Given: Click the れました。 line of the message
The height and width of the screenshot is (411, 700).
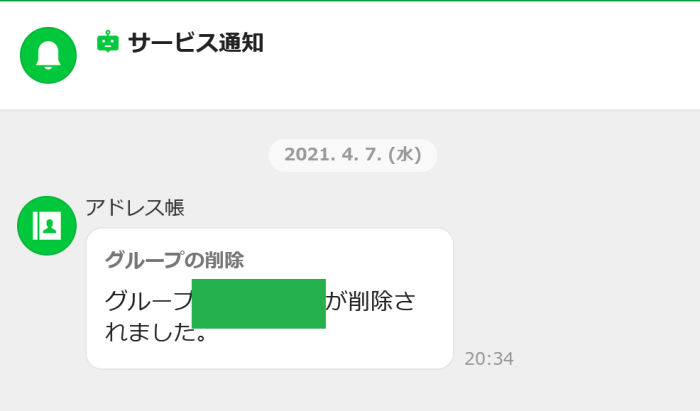Looking at the screenshot, I should tap(156, 332).
